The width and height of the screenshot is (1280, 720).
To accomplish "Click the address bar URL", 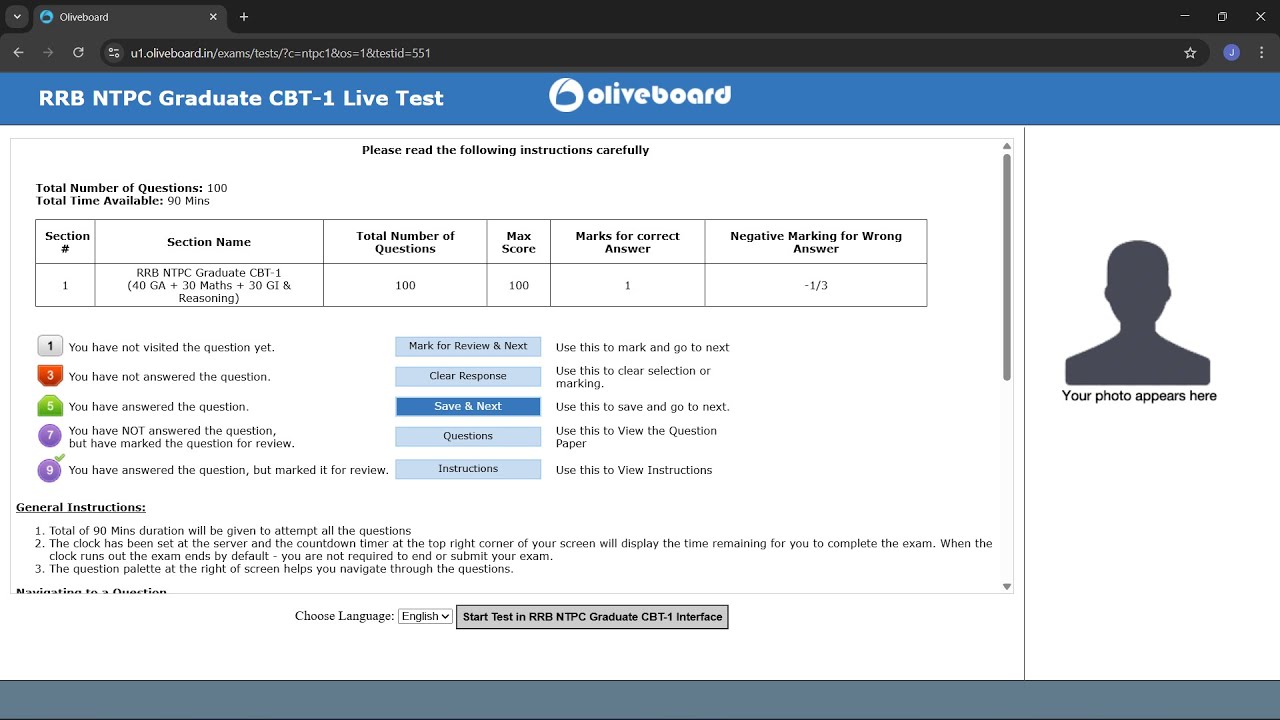I will pos(281,53).
